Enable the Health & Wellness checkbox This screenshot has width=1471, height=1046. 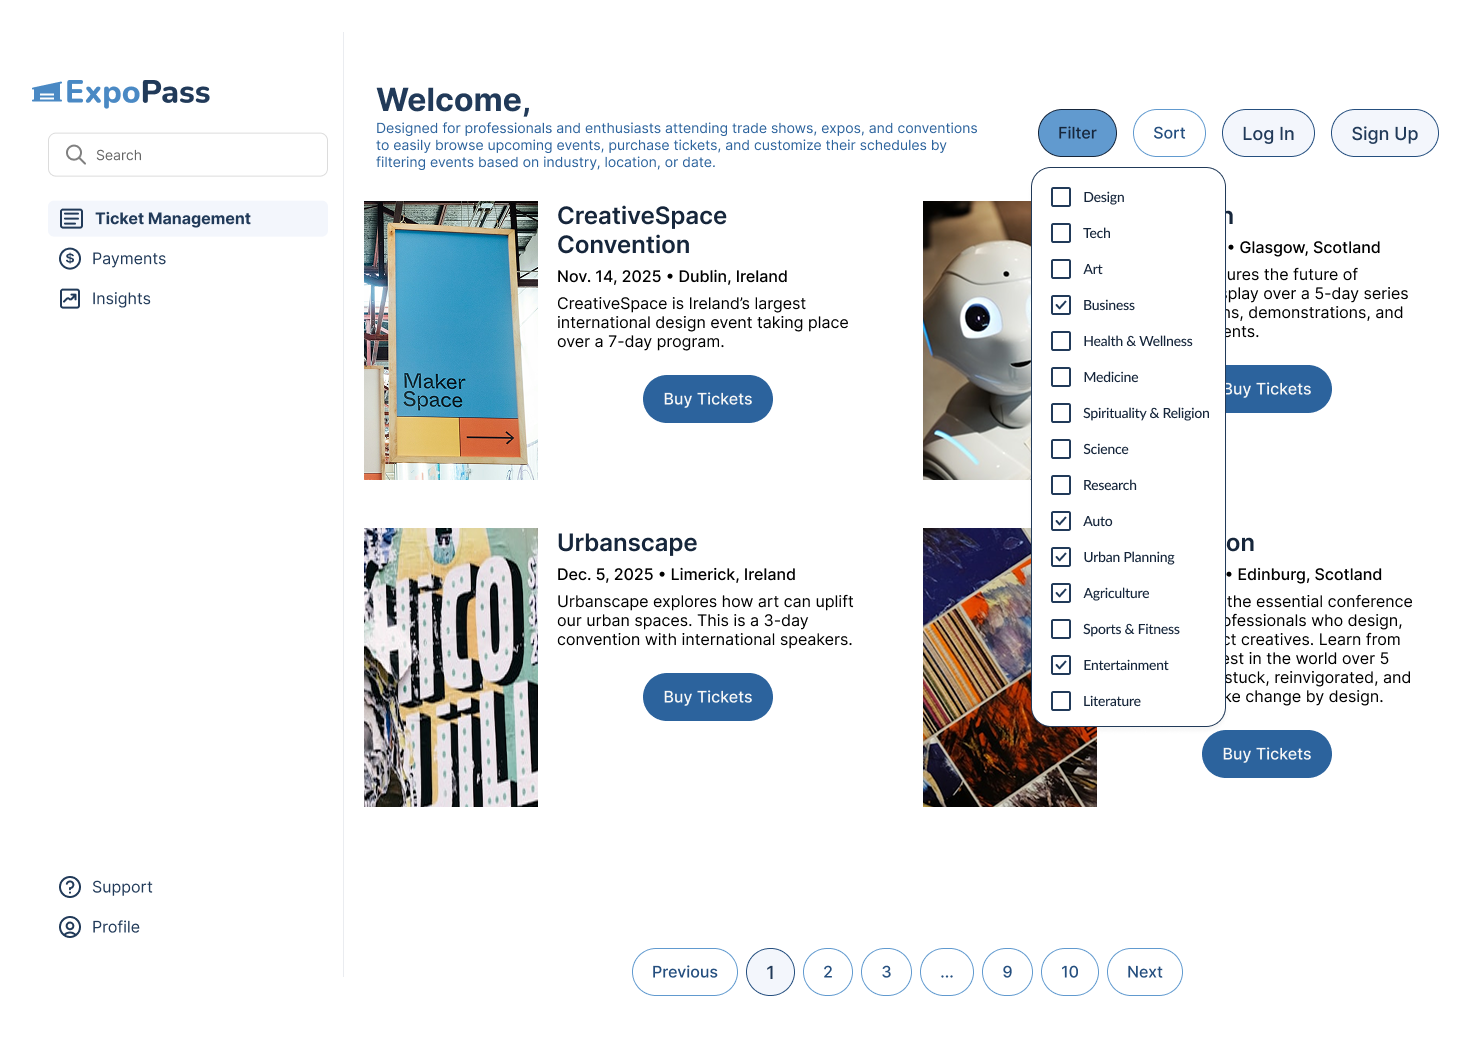(1061, 341)
